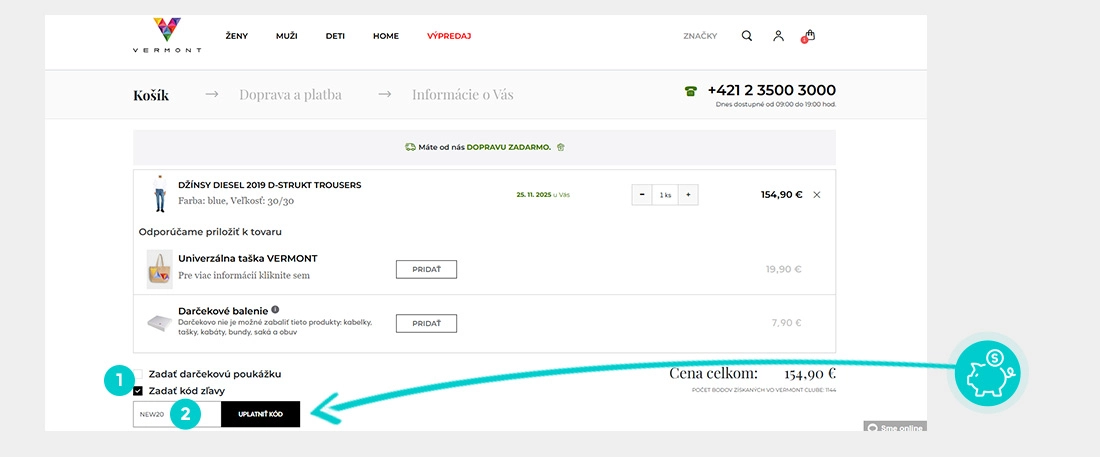Add Univerzálna taška VERMONT with PRIDAŤ
This screenshot has width=1100, height=457.
point(427,269)
